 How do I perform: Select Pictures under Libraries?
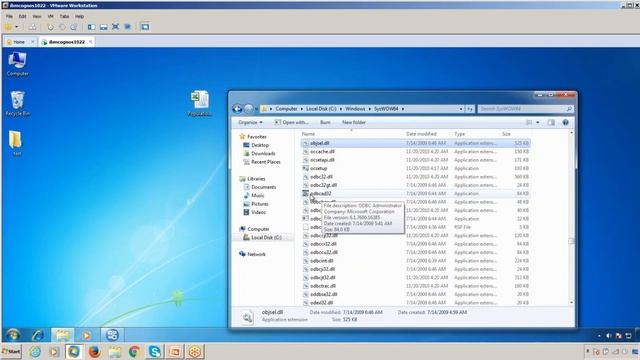[x=256, y=204]
